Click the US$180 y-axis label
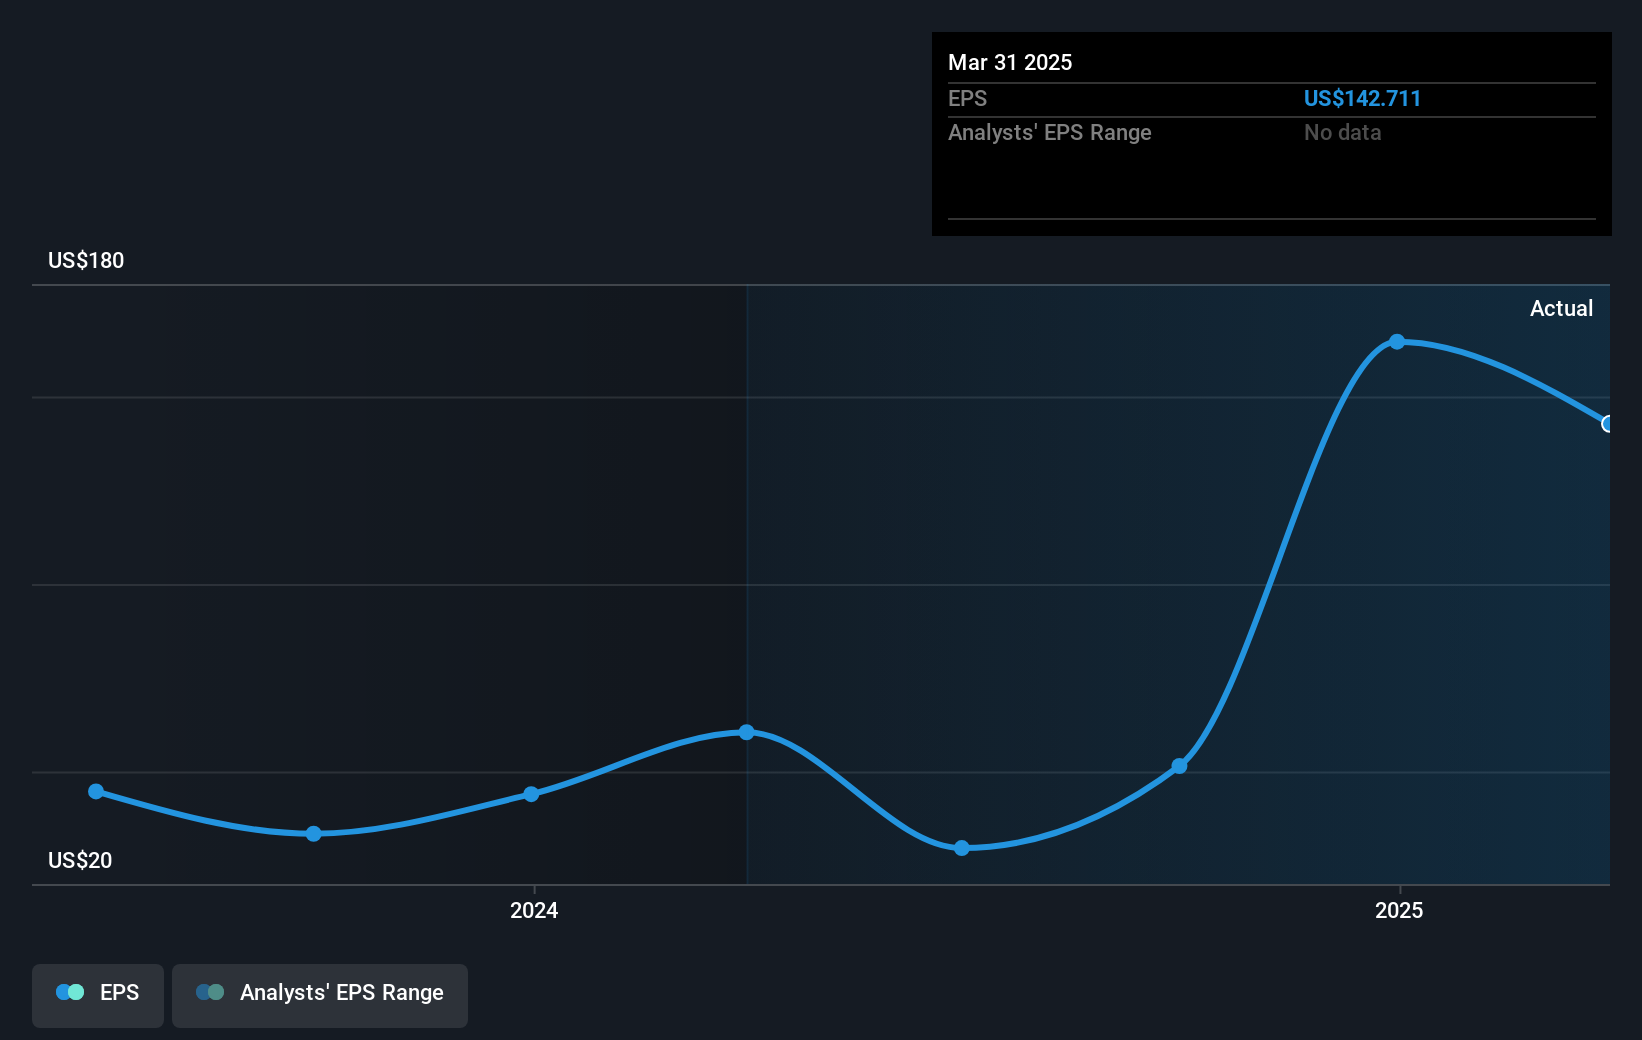 (86, 260)
